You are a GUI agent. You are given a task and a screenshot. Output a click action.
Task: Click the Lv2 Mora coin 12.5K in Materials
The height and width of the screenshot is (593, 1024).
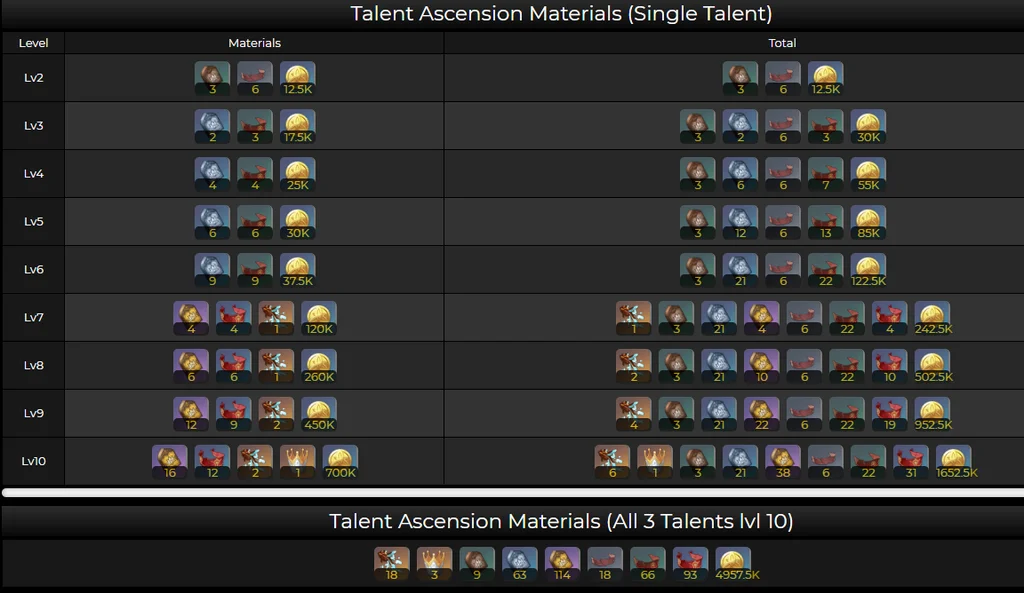(x=298, y=78)
